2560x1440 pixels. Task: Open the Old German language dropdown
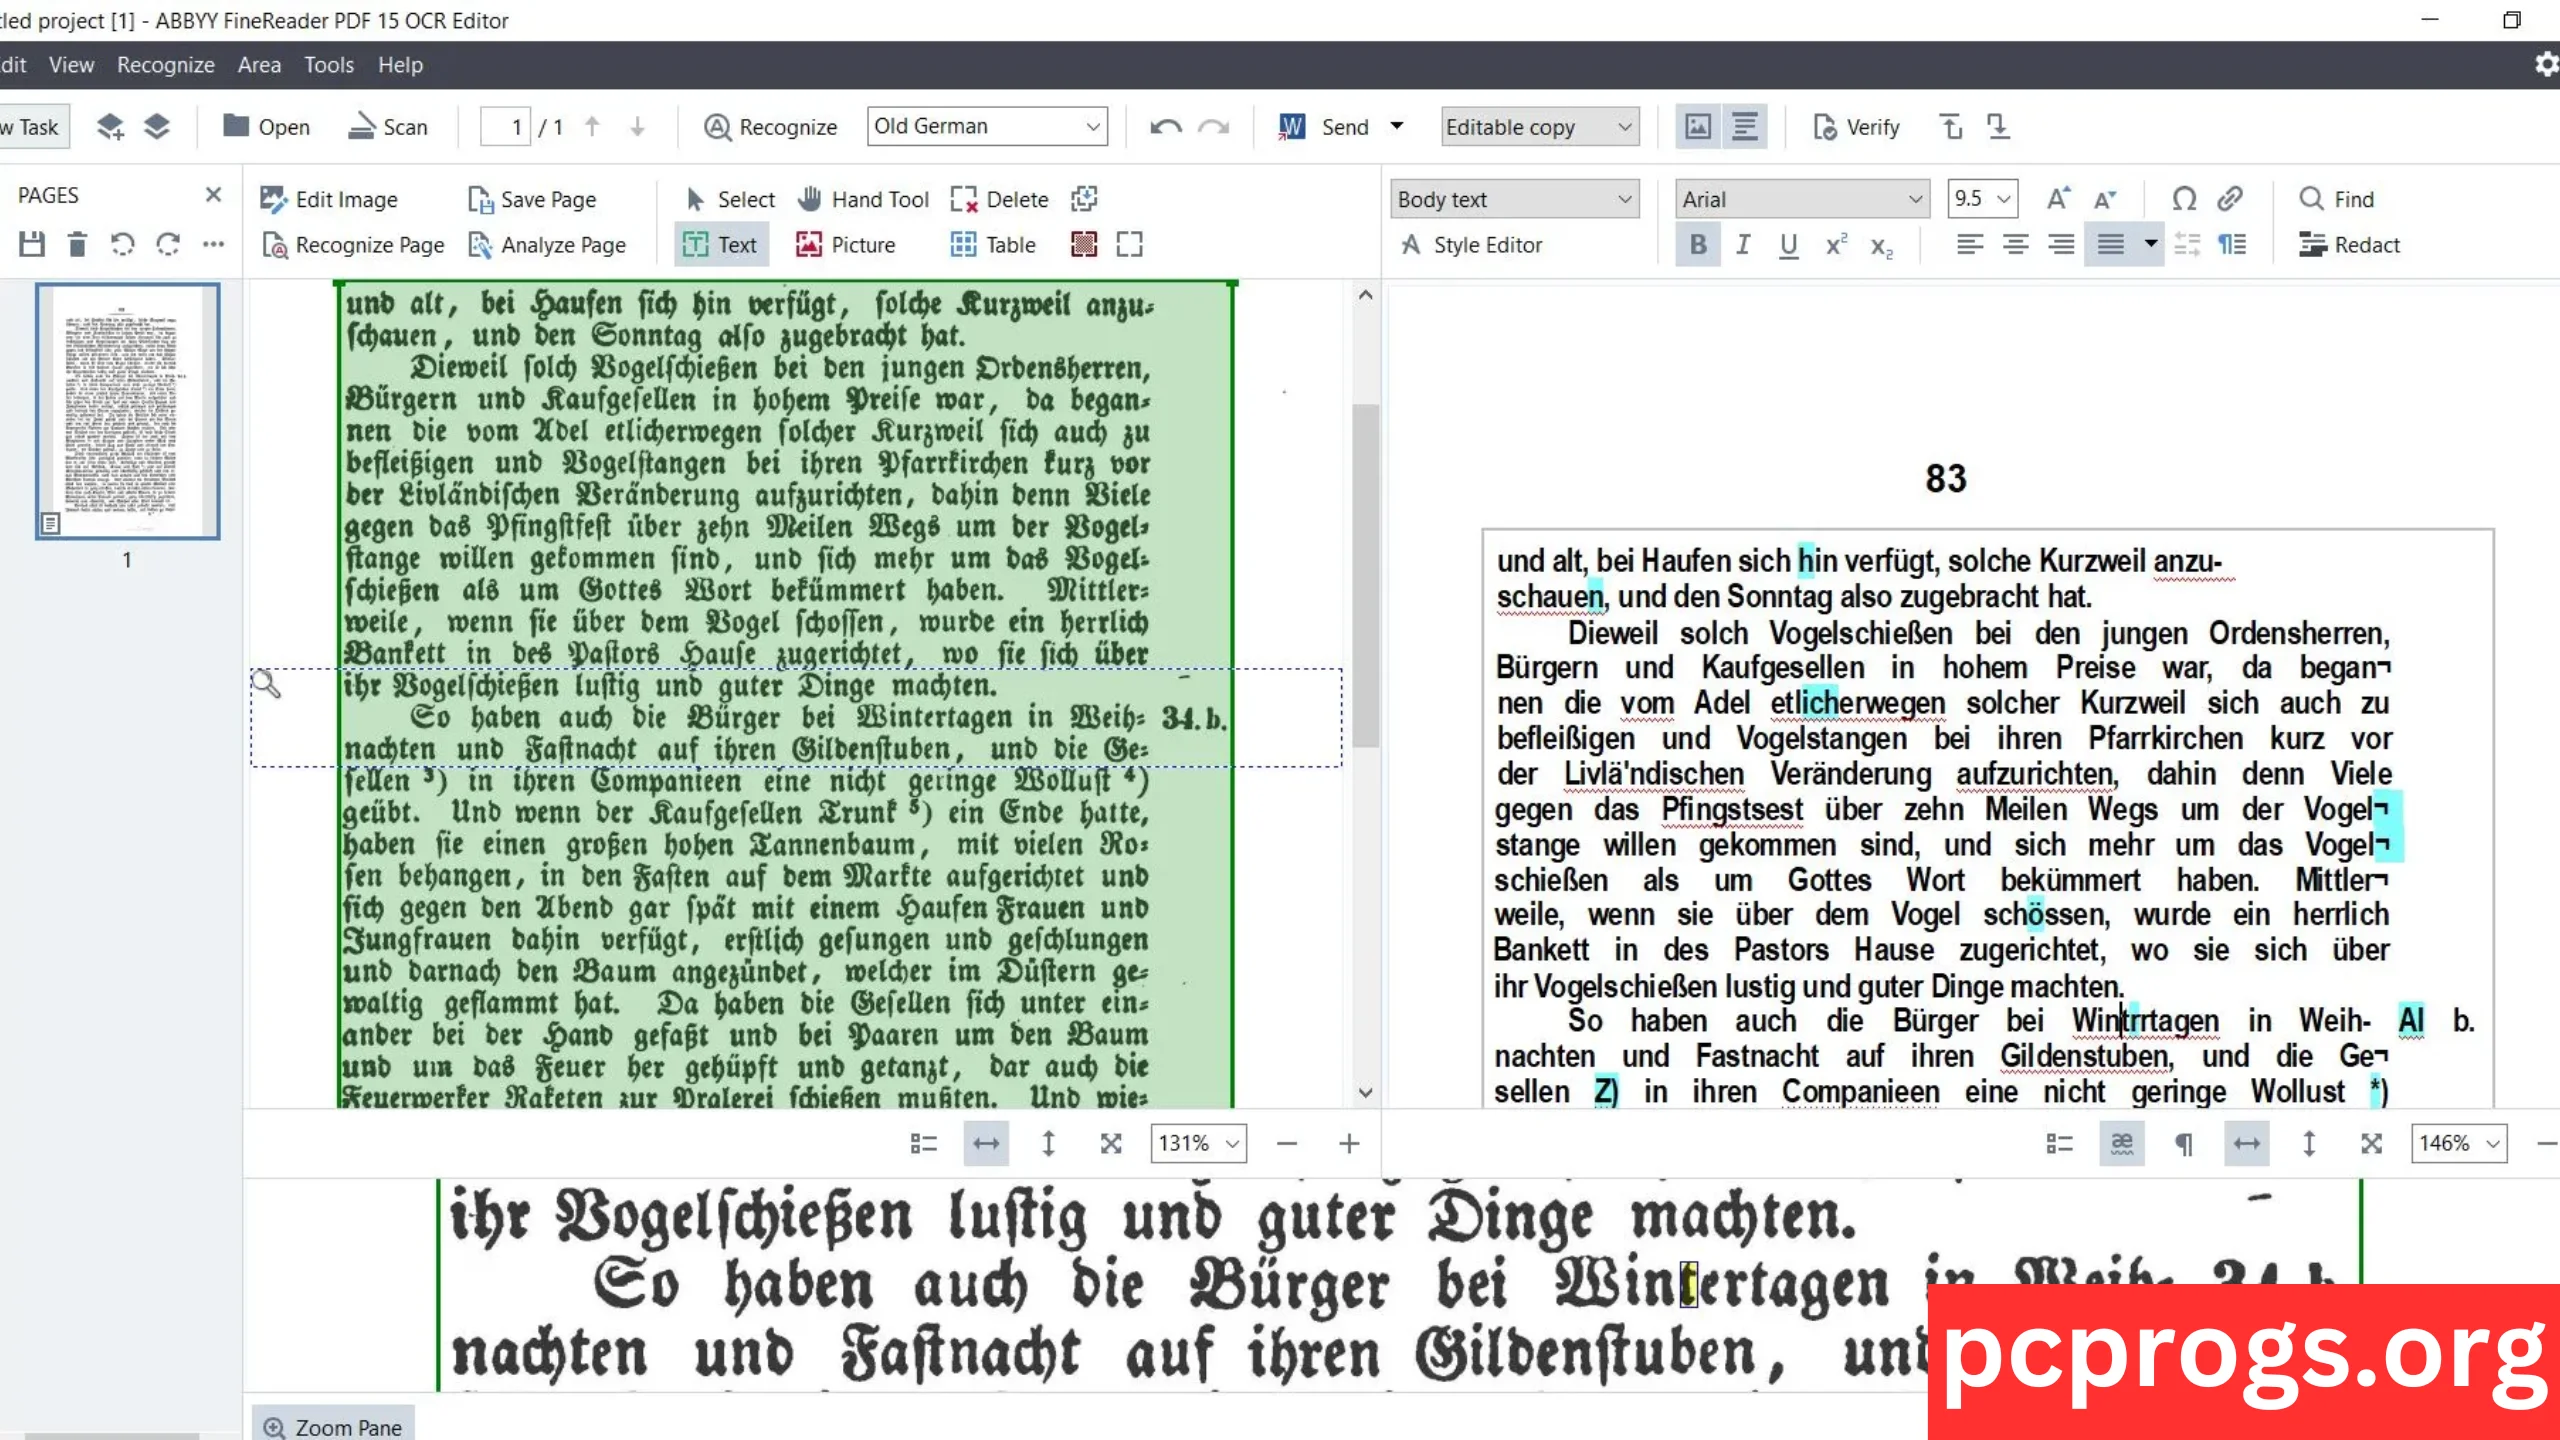(x=987, y=127)
